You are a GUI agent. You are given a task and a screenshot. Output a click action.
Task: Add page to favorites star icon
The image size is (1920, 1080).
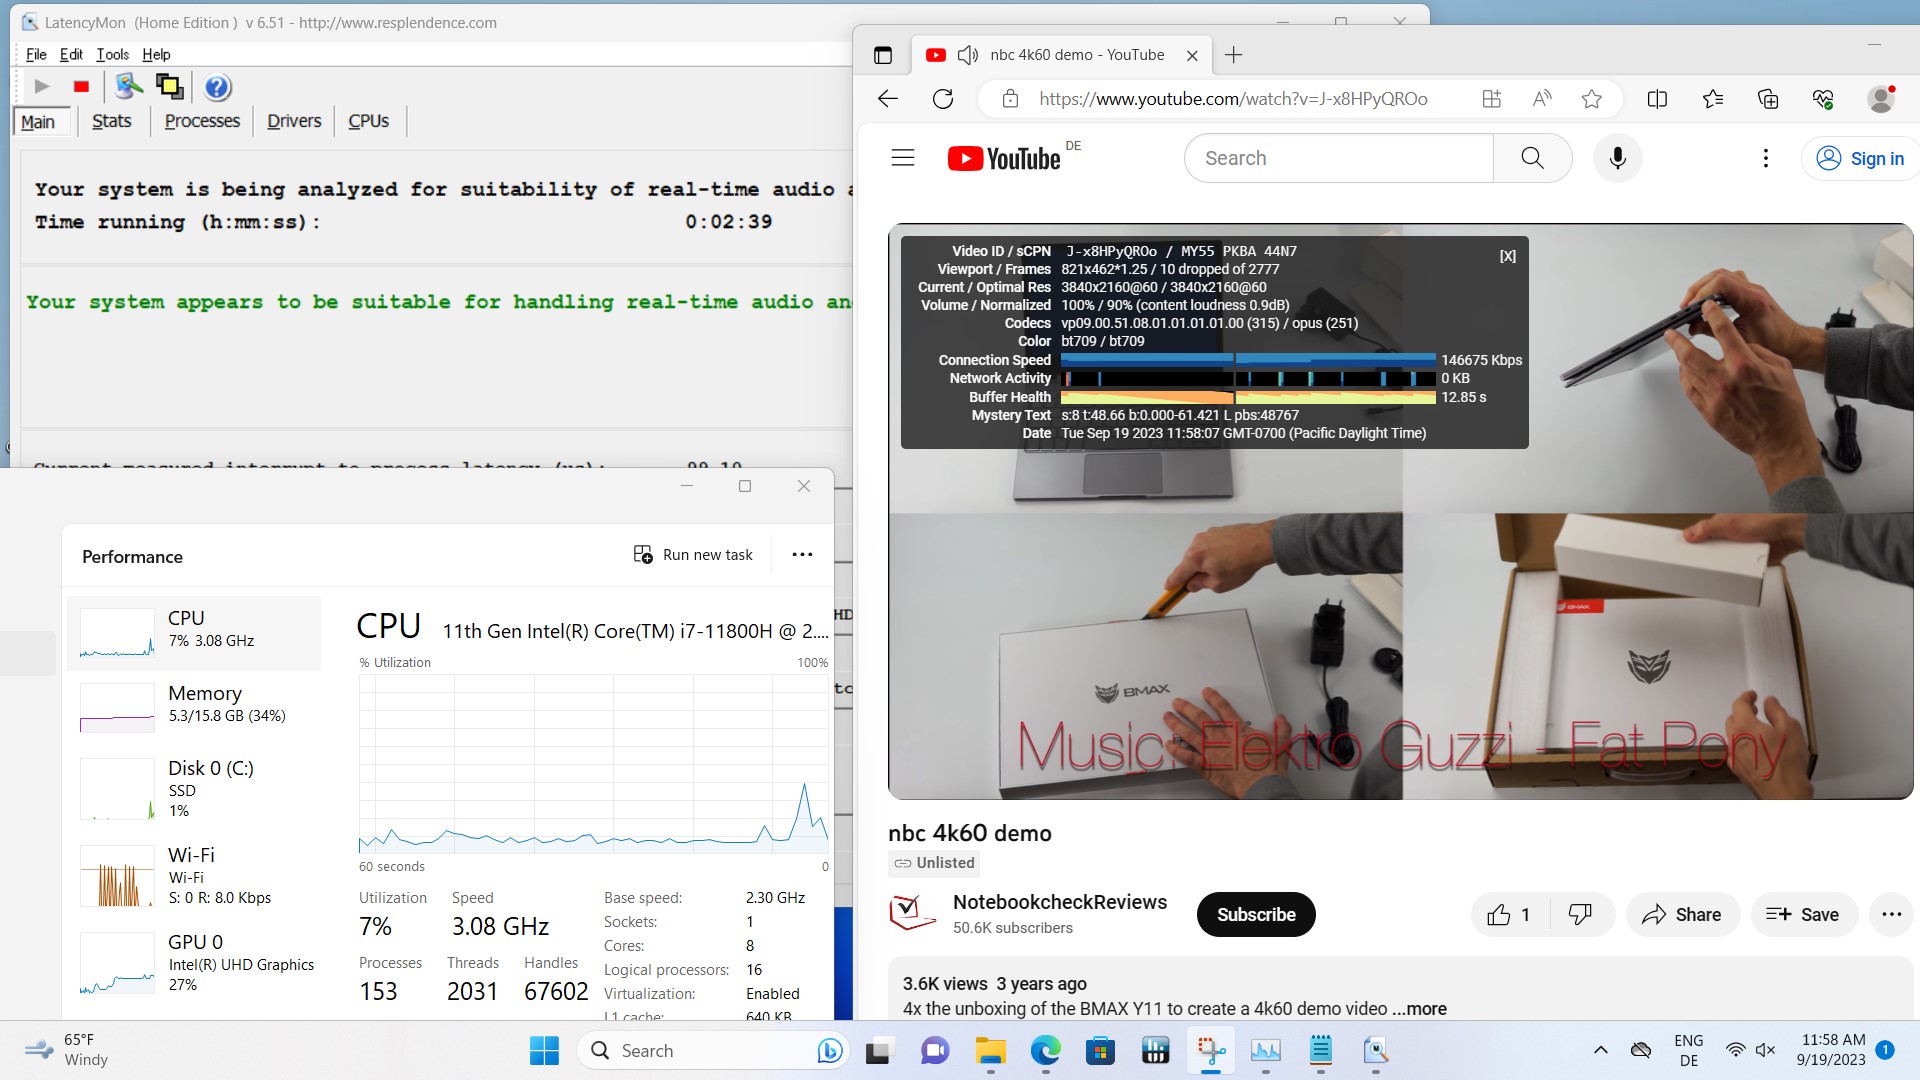pyautogui.click(x=1592, y=99)
